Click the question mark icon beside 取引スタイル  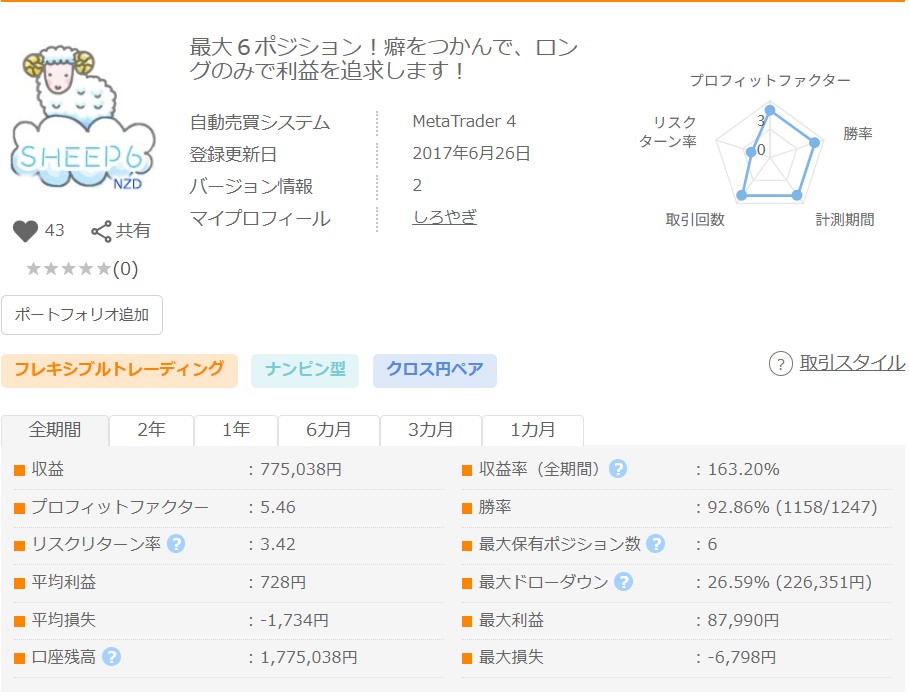(x=780, y=364)
